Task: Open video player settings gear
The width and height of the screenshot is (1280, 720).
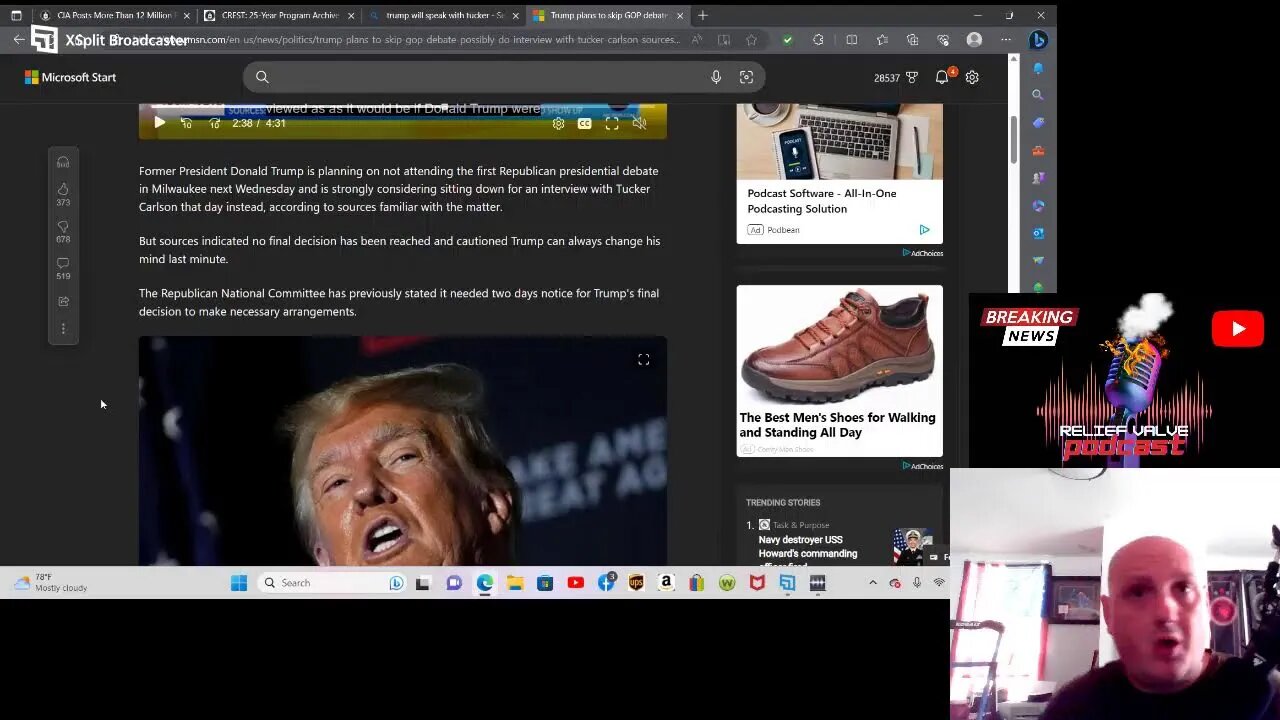Action: [558, 123]
